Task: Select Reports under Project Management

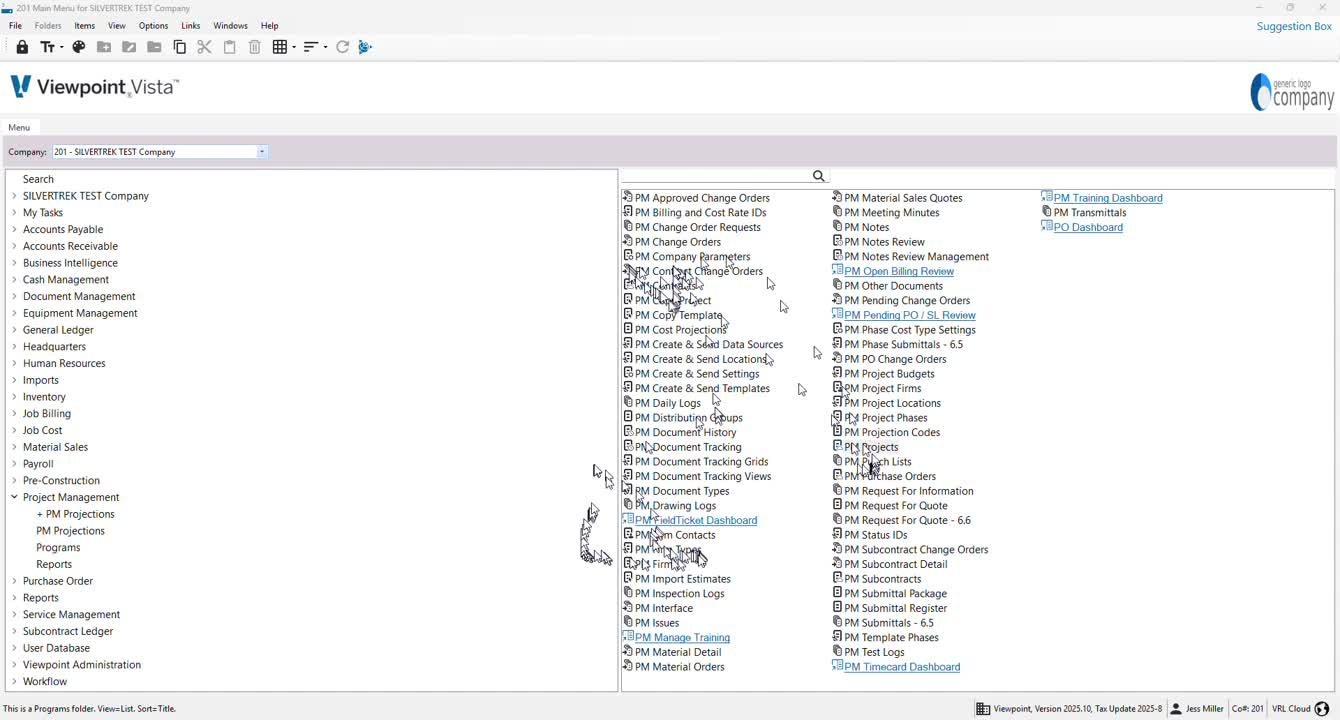Action: point(54,564)
